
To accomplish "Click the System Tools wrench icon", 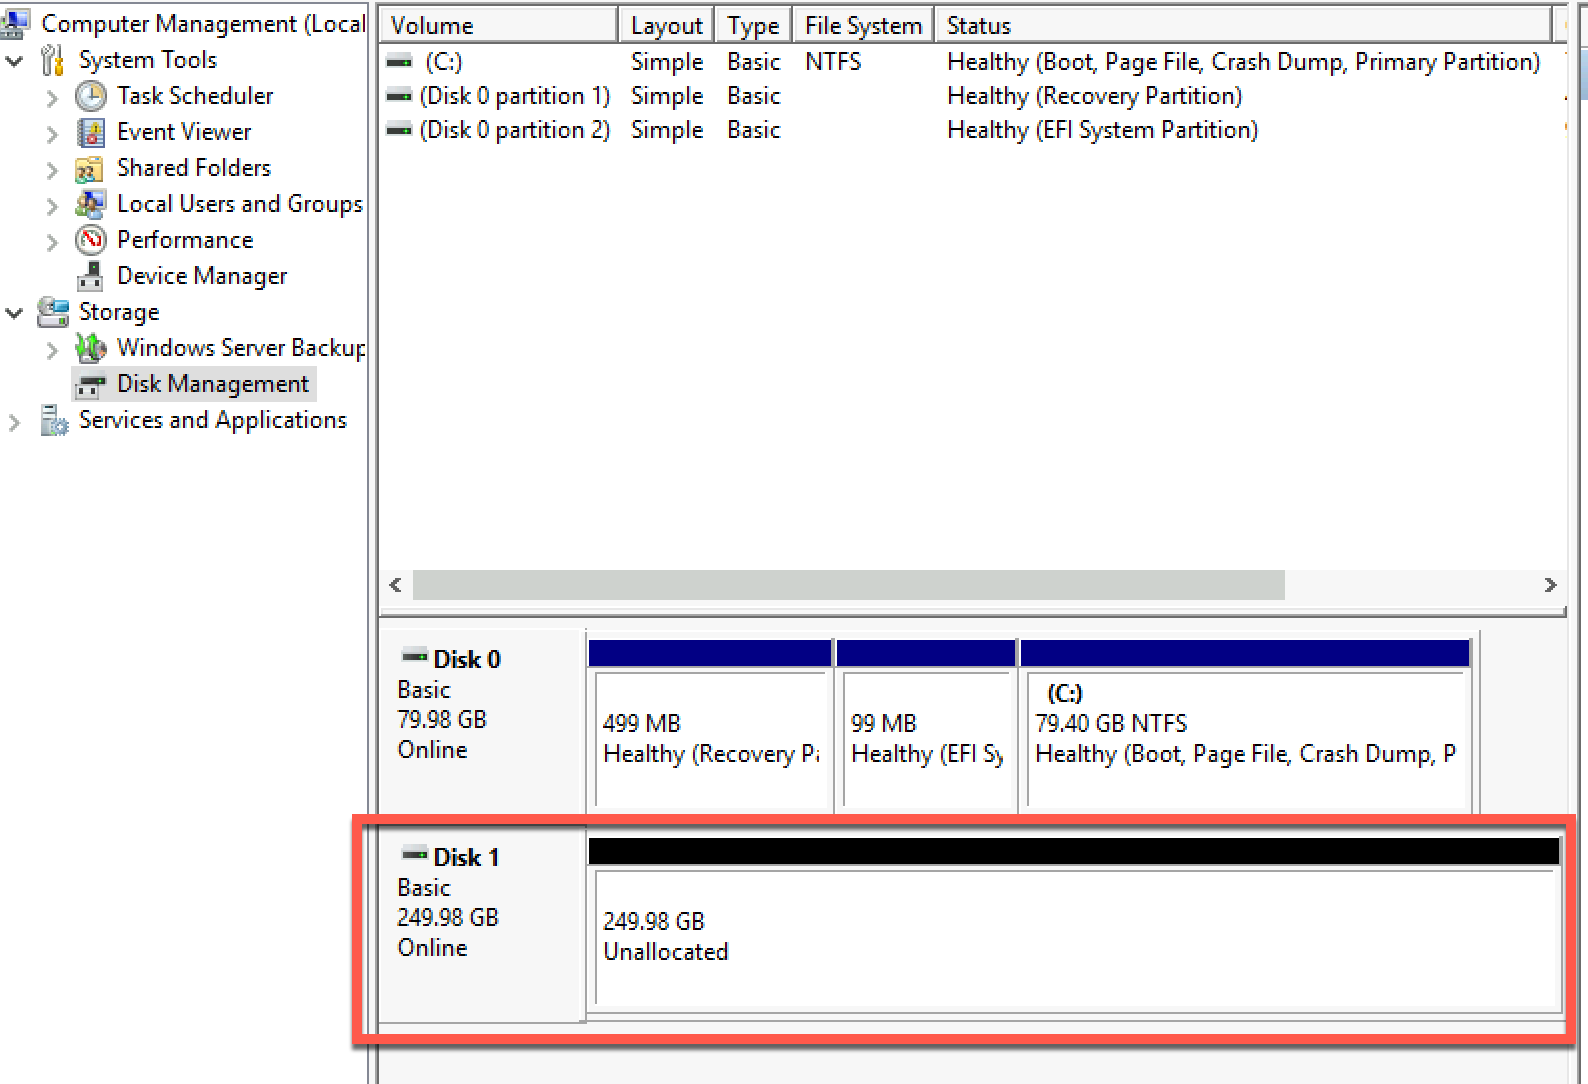I will (x=53, y=60).
